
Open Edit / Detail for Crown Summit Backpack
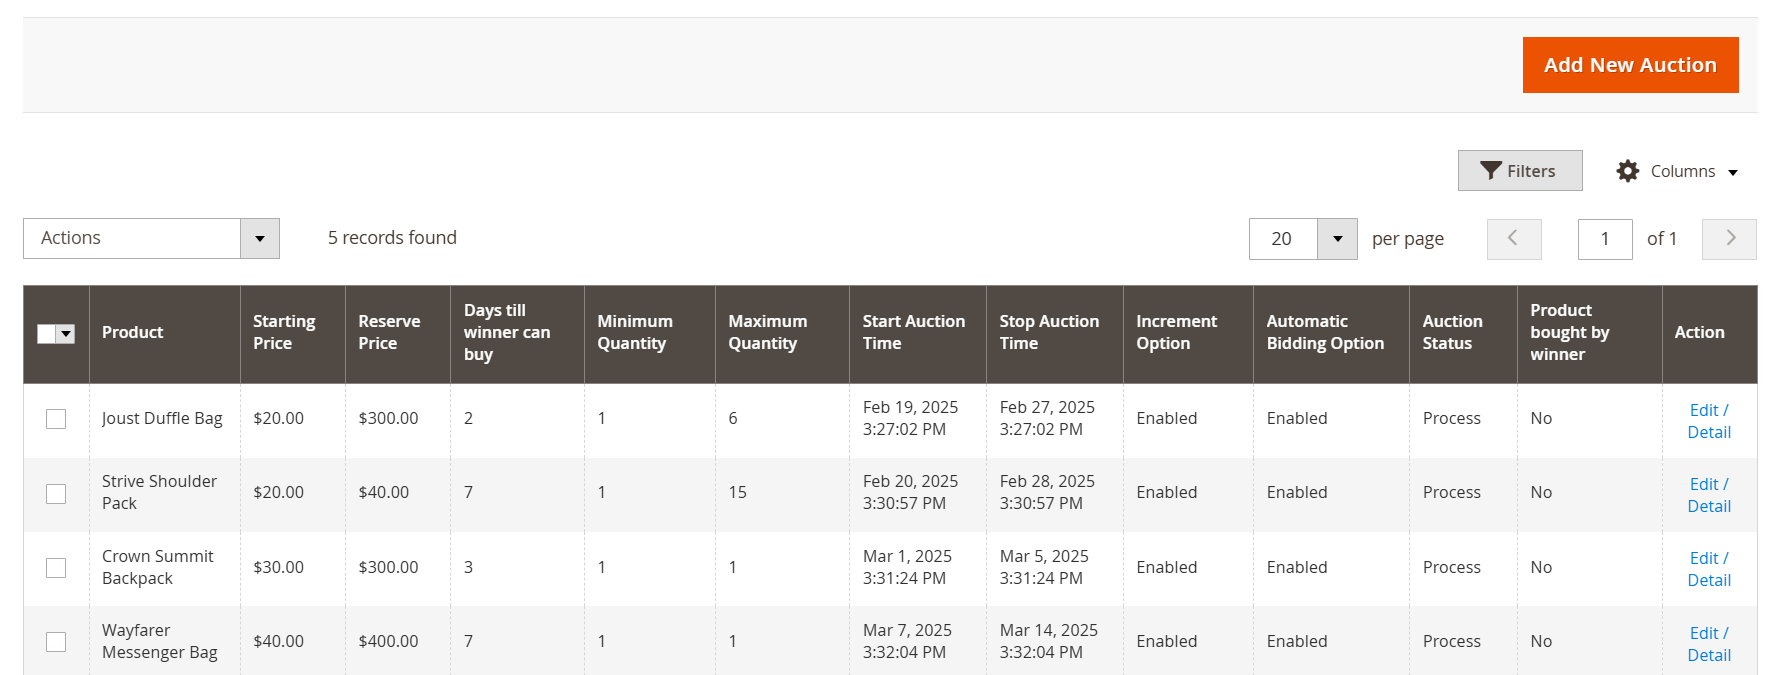click(1708, 569)
